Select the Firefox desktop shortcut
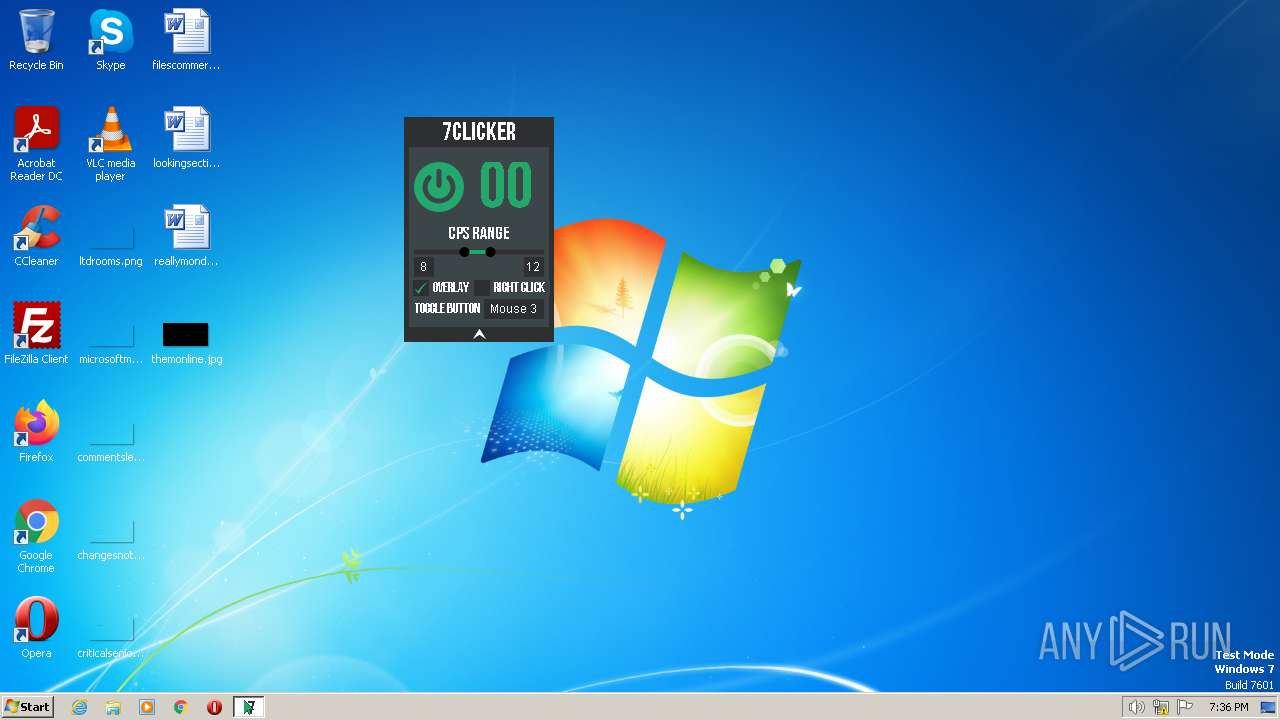 click(36, 432)
